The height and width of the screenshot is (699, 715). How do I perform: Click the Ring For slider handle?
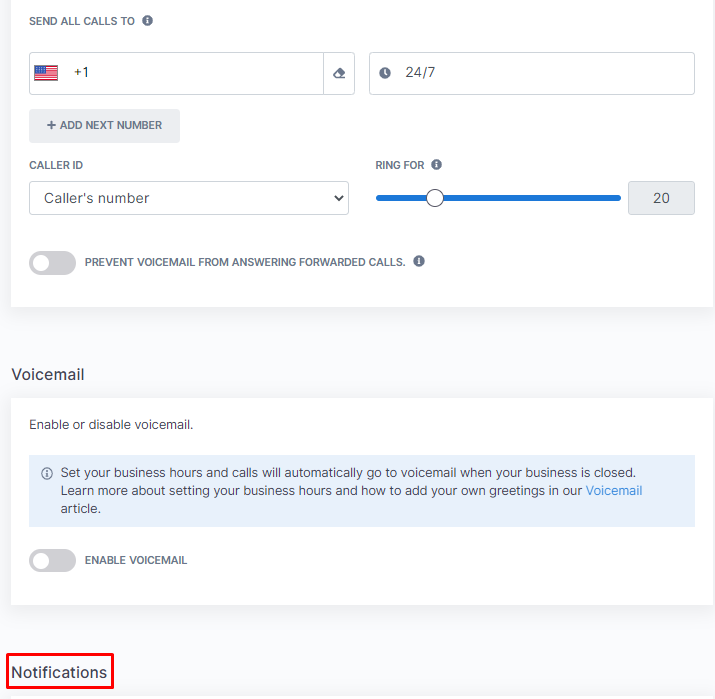pyautogui.click(x=435, y=198)
